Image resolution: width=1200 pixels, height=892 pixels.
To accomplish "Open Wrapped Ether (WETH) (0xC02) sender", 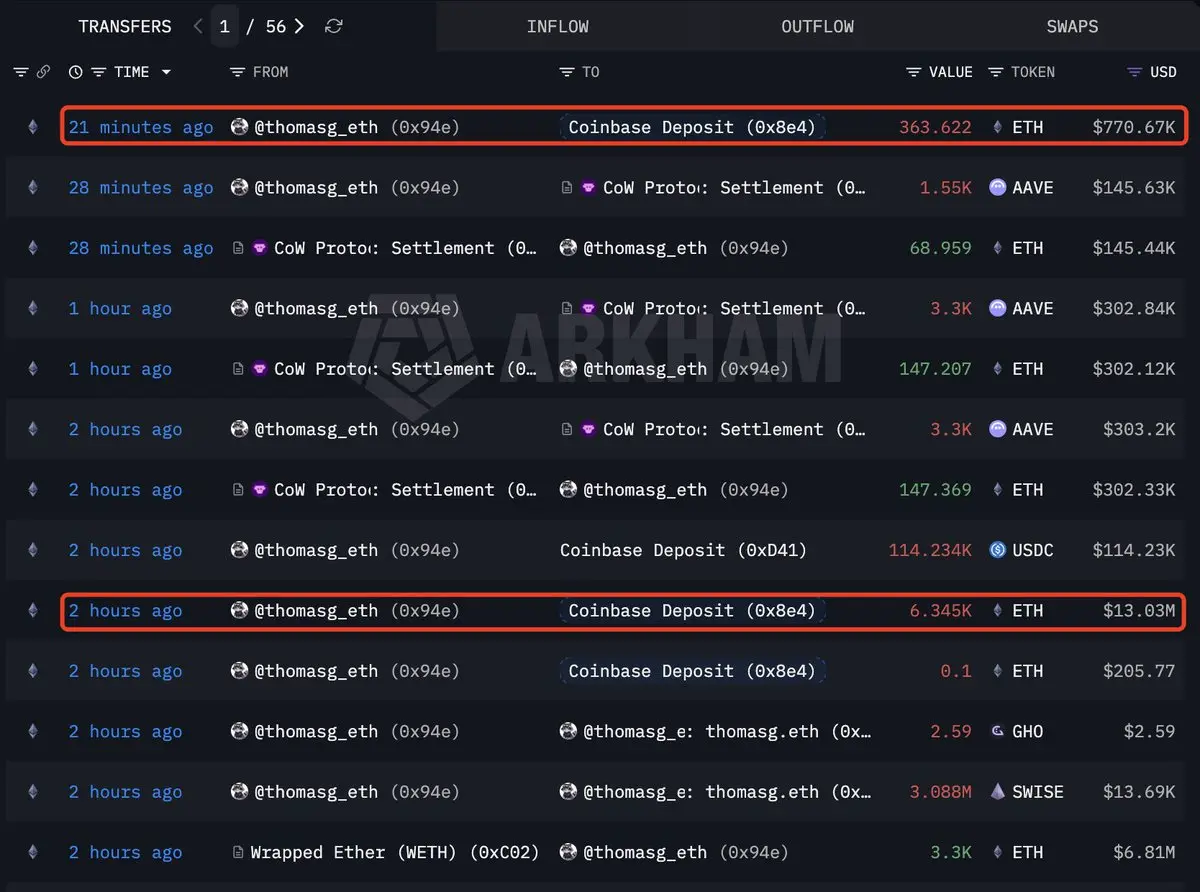I will (x=394, y=852).
